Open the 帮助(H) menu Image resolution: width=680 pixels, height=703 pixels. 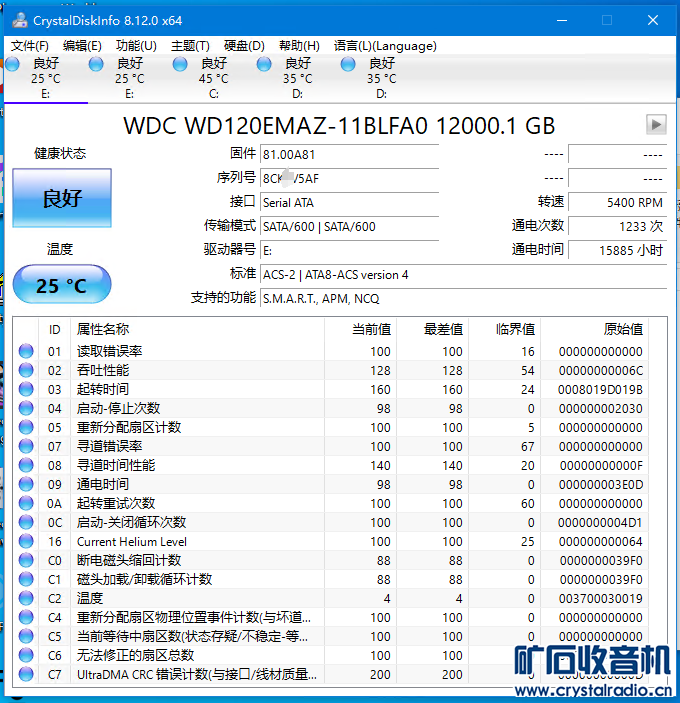(299, 46)
